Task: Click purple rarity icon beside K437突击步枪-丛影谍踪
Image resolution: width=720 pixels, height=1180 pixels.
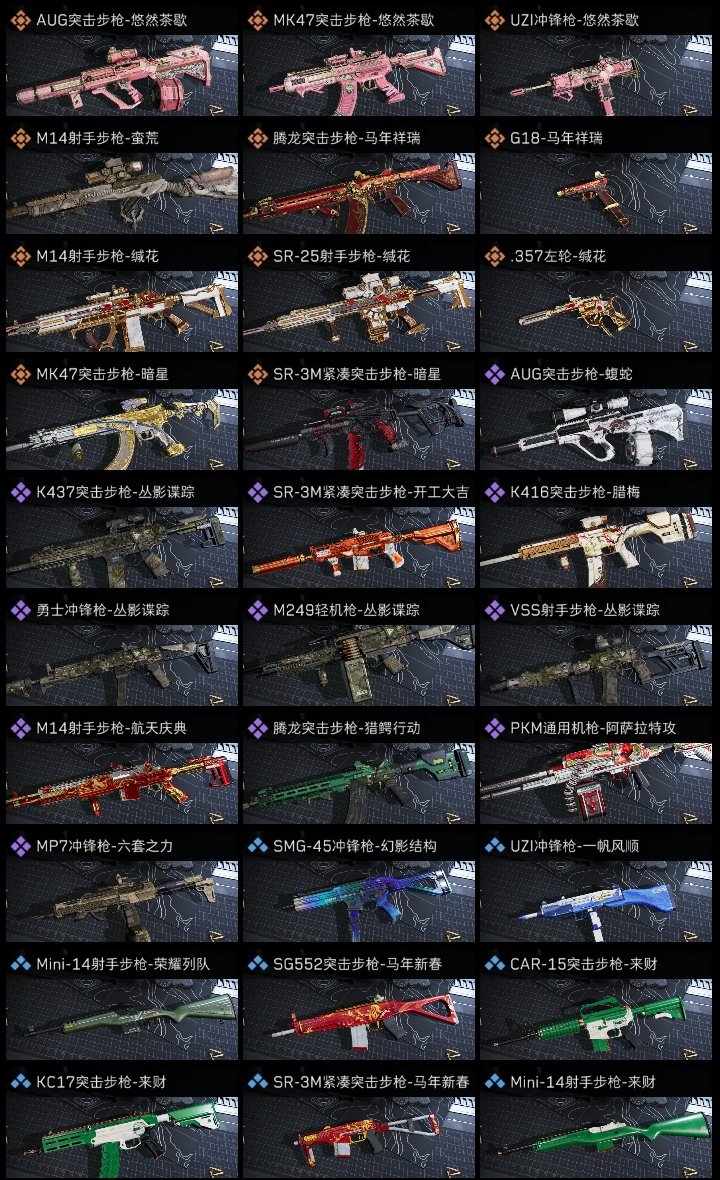Action: click(x=20, y=492)
